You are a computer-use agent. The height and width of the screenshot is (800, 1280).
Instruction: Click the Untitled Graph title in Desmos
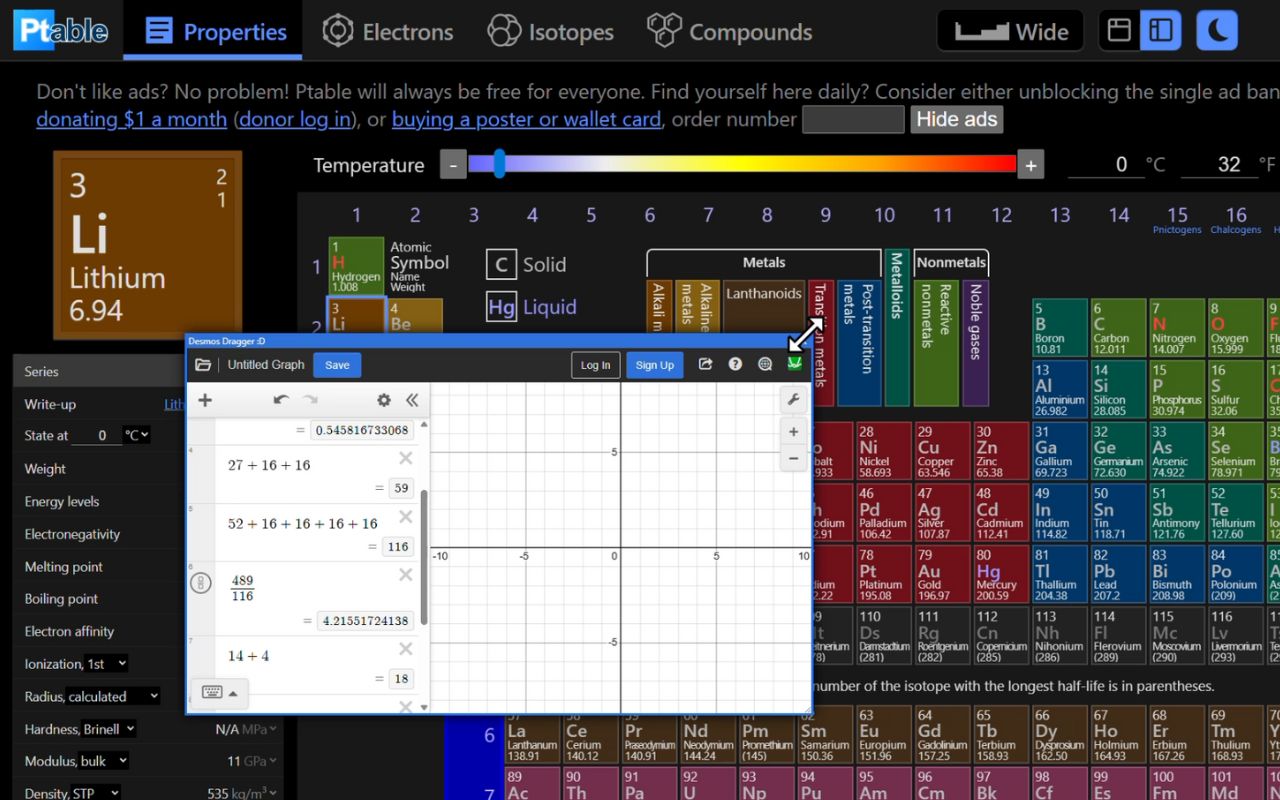(x=266, y=365)
